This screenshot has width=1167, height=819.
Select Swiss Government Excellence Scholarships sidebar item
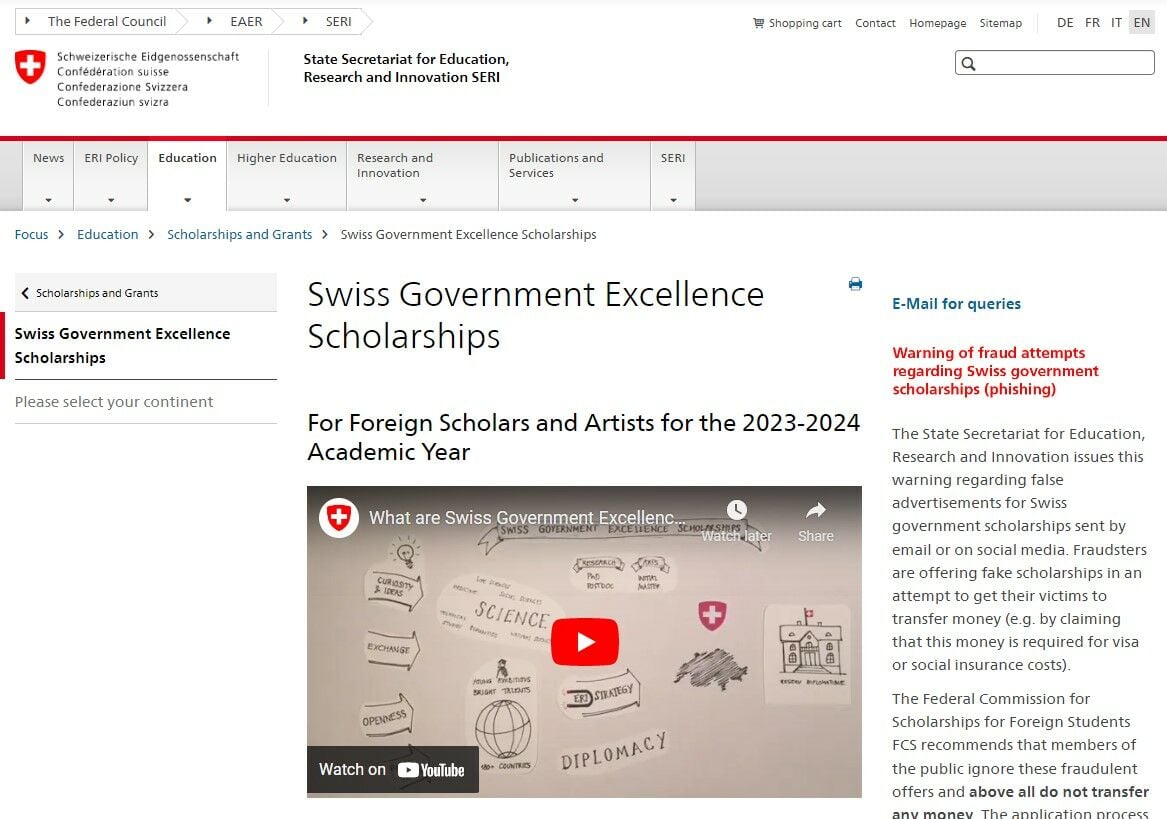(146, 345)
